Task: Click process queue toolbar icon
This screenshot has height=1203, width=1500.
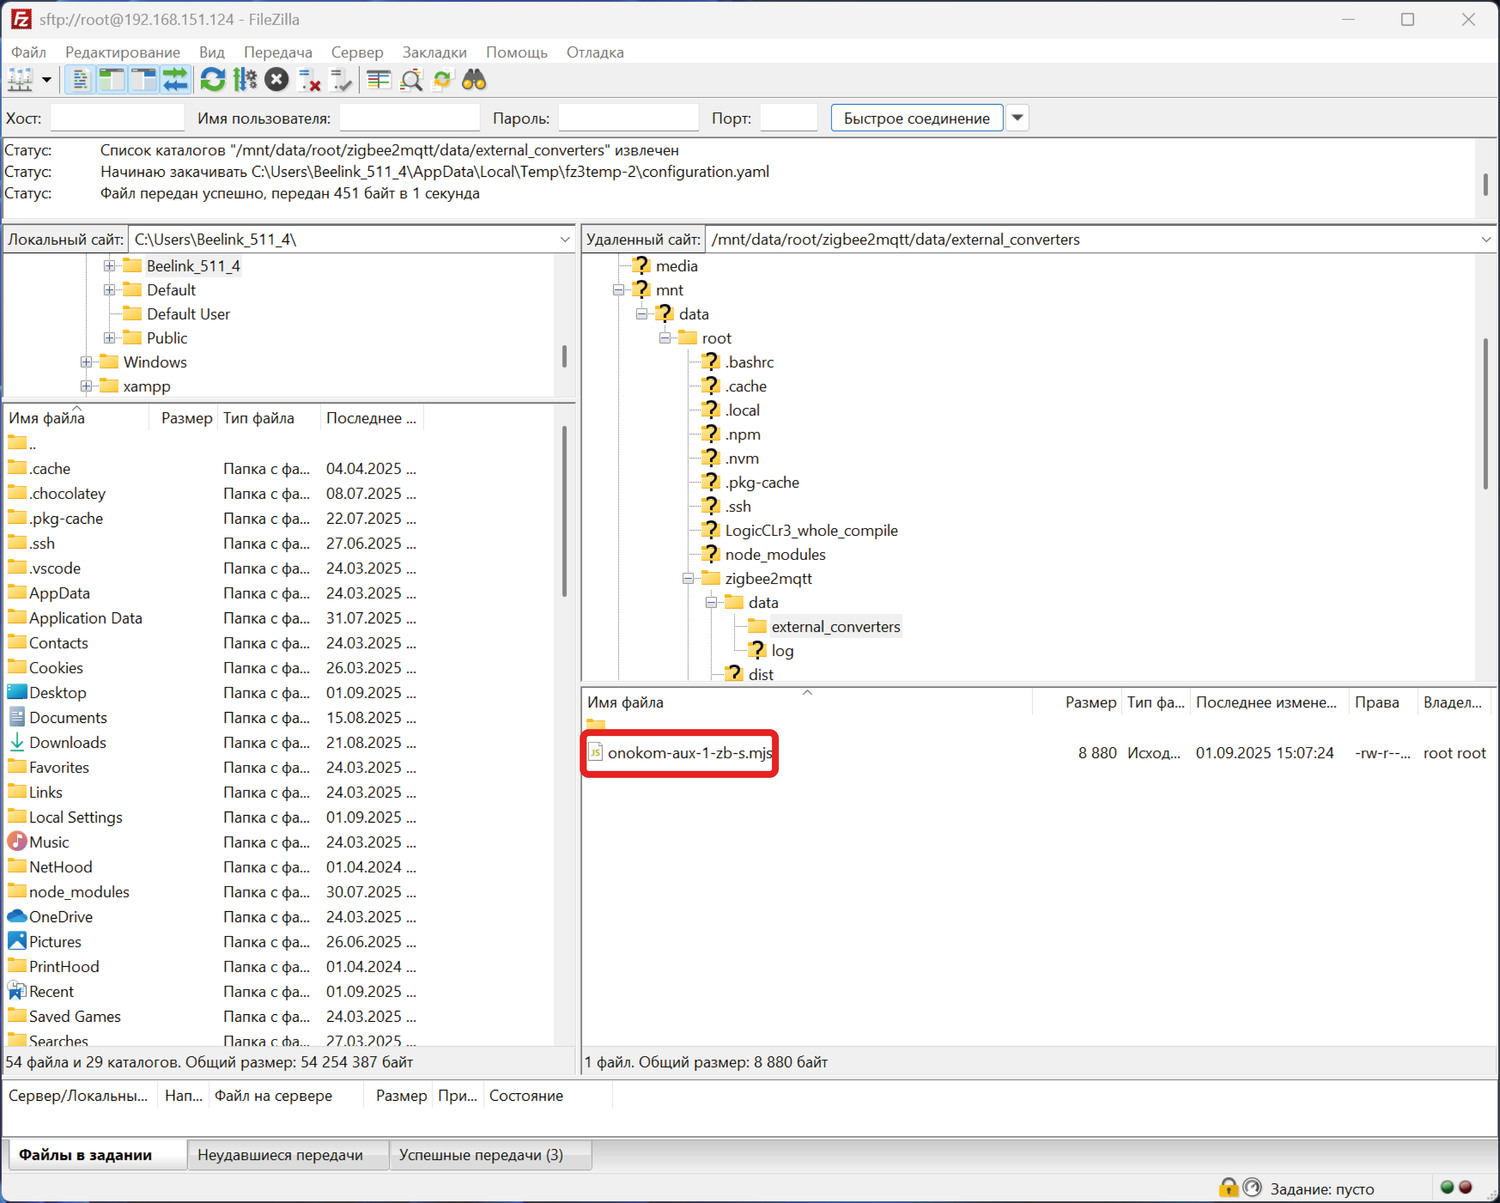Action: (245, 80)
